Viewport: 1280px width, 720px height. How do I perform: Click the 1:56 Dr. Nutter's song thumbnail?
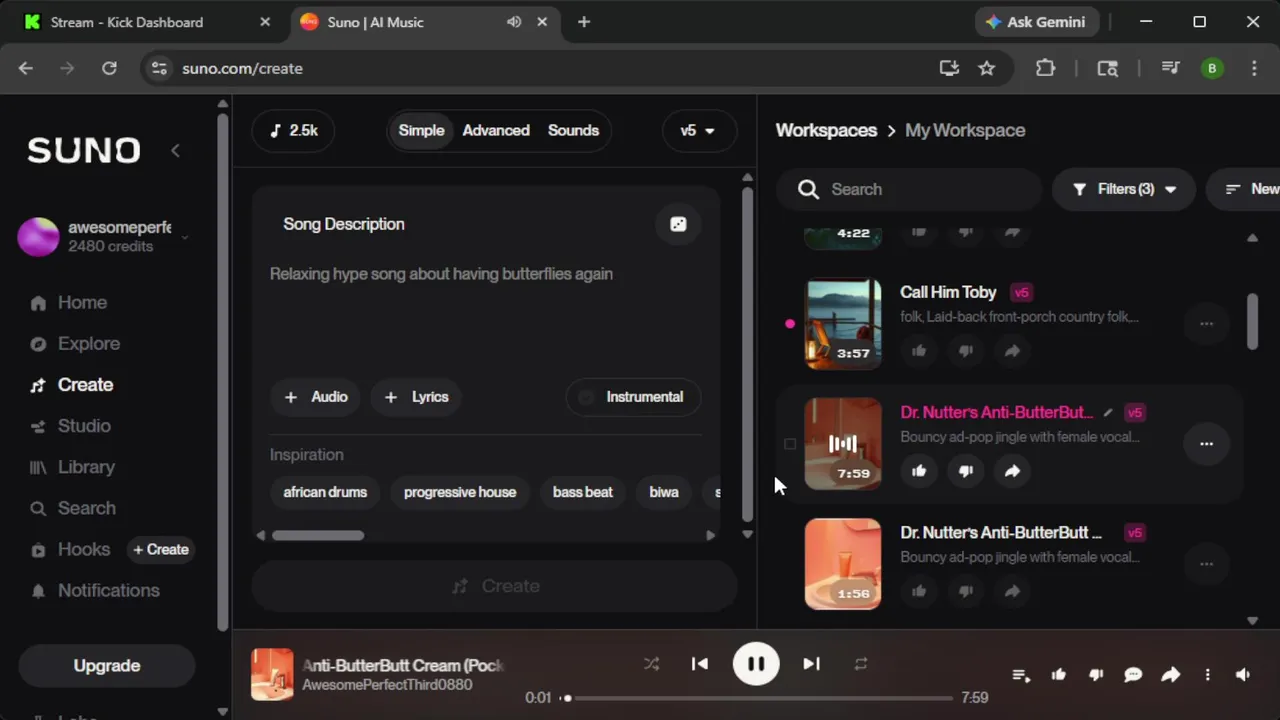(x=843, y=564)
